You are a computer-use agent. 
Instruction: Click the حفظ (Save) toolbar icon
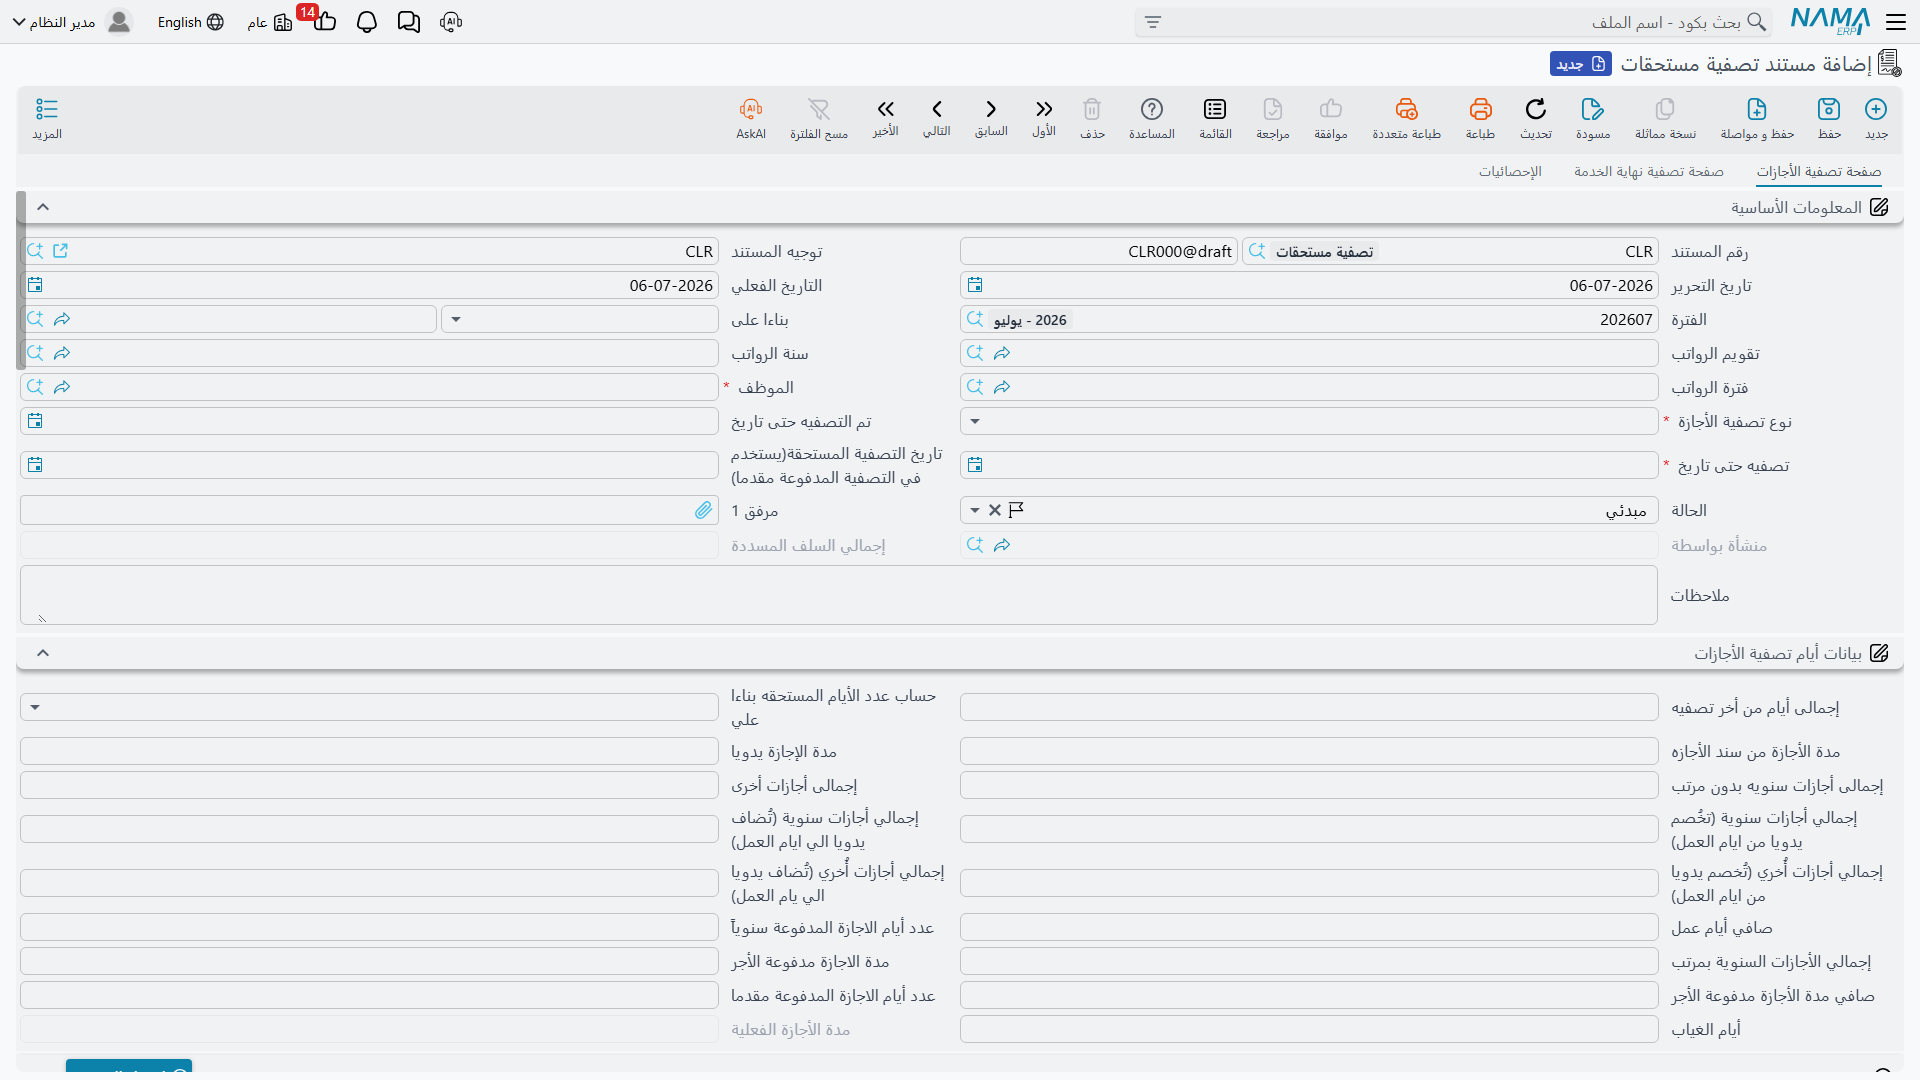[1829, 109]
